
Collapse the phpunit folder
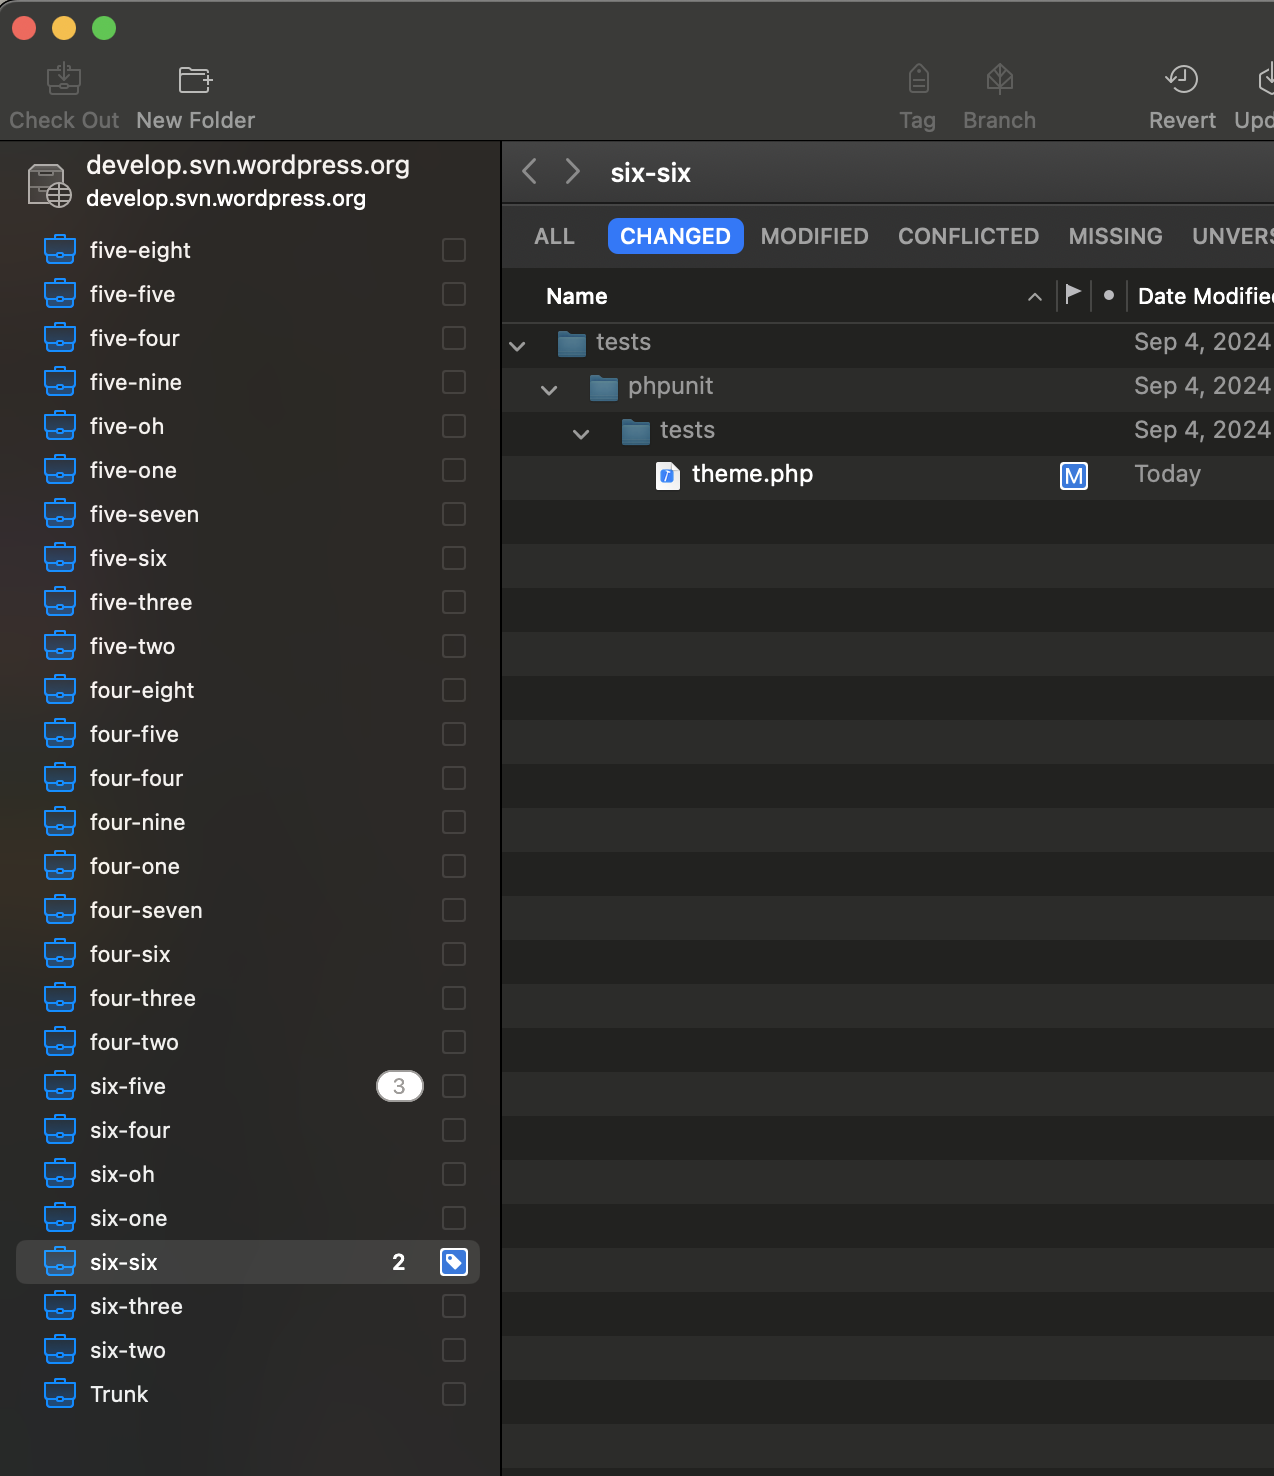point(549,390)
